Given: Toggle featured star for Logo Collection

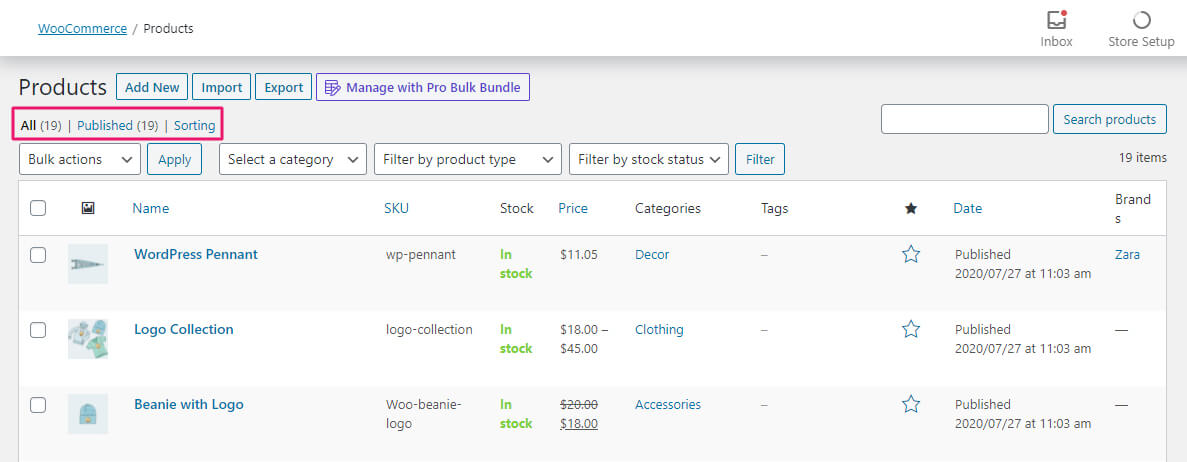Looking at the screenshot, I should (x=910, y=329).
